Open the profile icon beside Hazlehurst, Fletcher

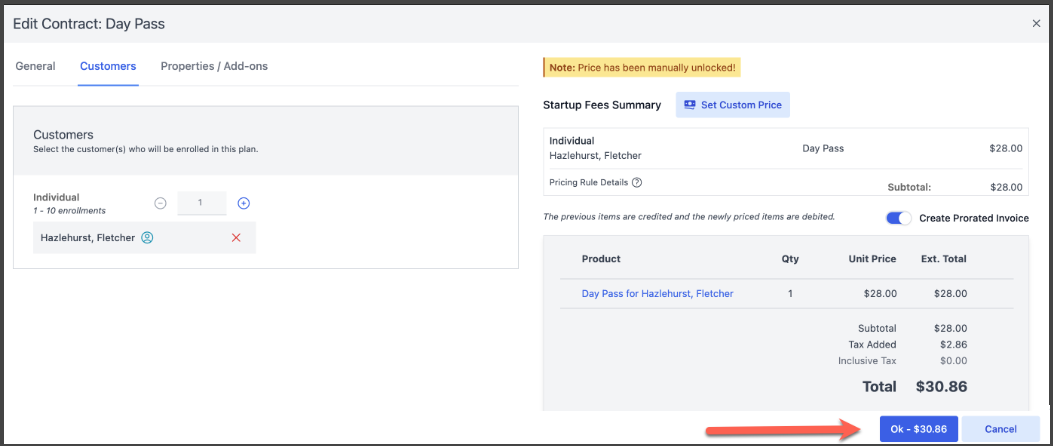tap(147, 238)
